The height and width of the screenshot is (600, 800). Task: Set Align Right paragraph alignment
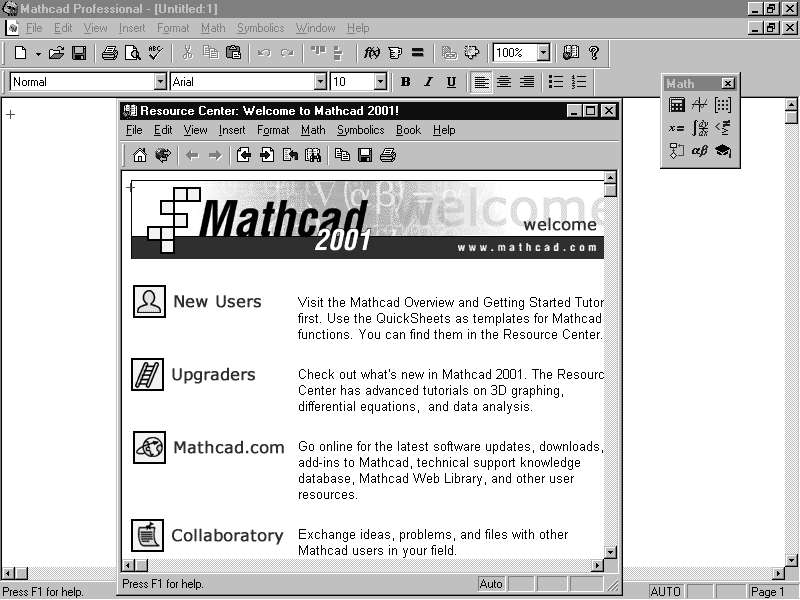(527, 82)
